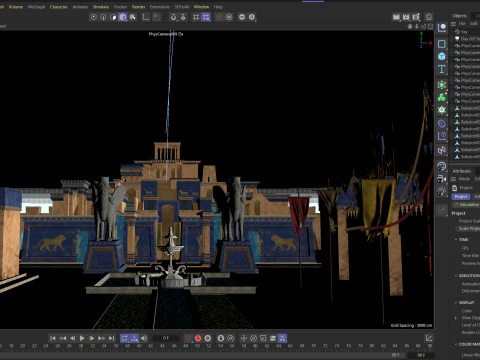The height and width of the screenshot is (360, 480).
Task: Collapse the COLOR MANAGEMENT section
Action: (456, 344)
